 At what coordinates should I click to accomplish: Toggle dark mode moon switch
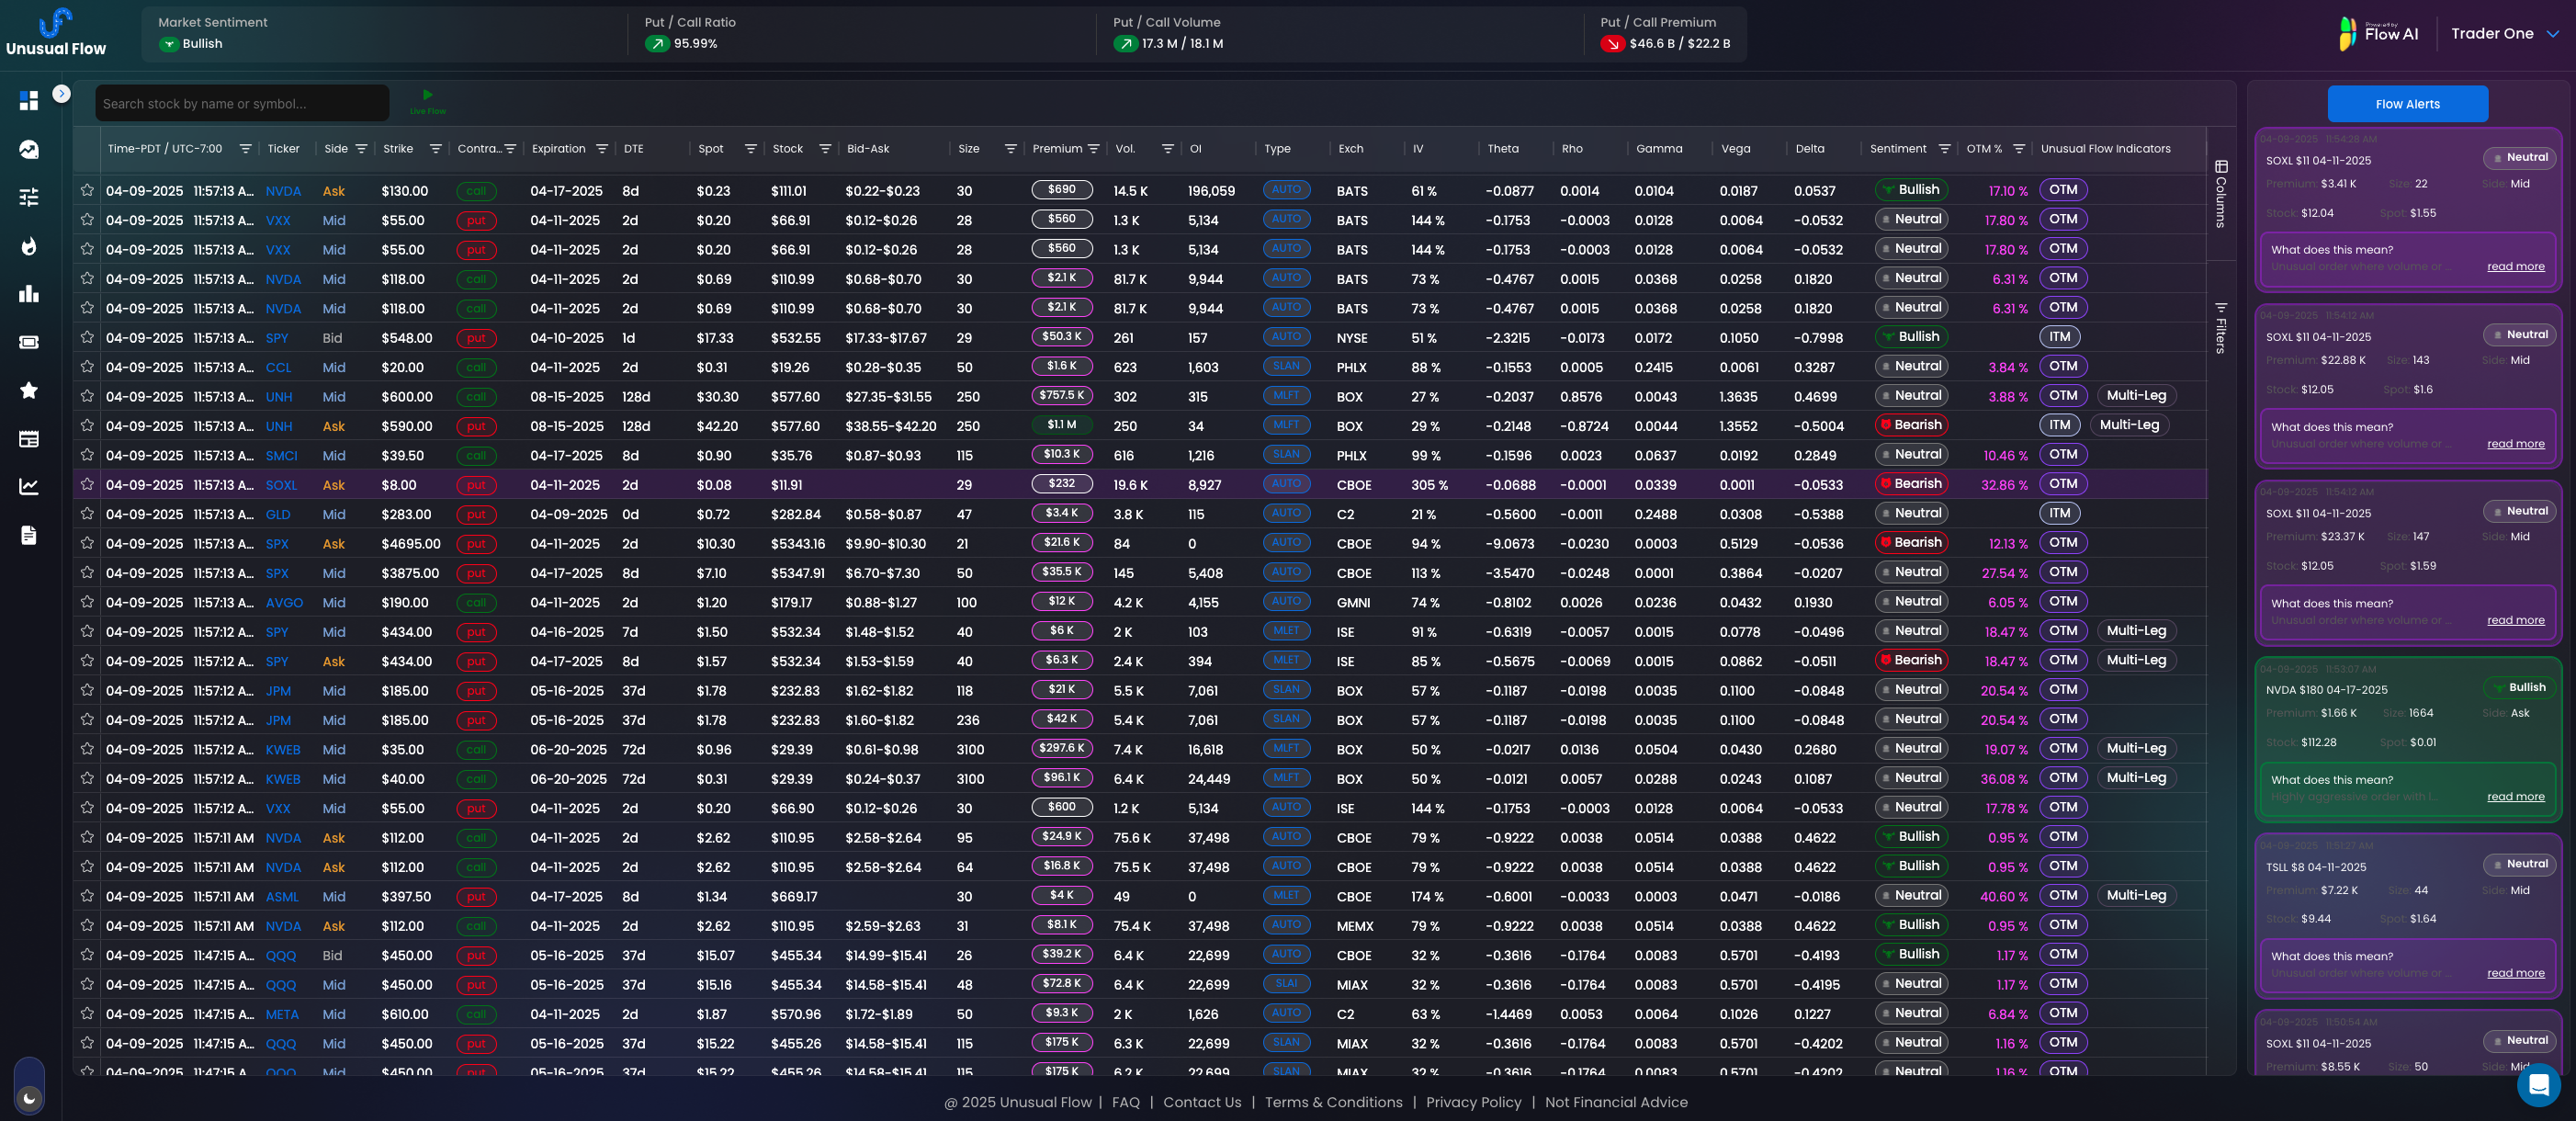click(x=29, y=1098)
